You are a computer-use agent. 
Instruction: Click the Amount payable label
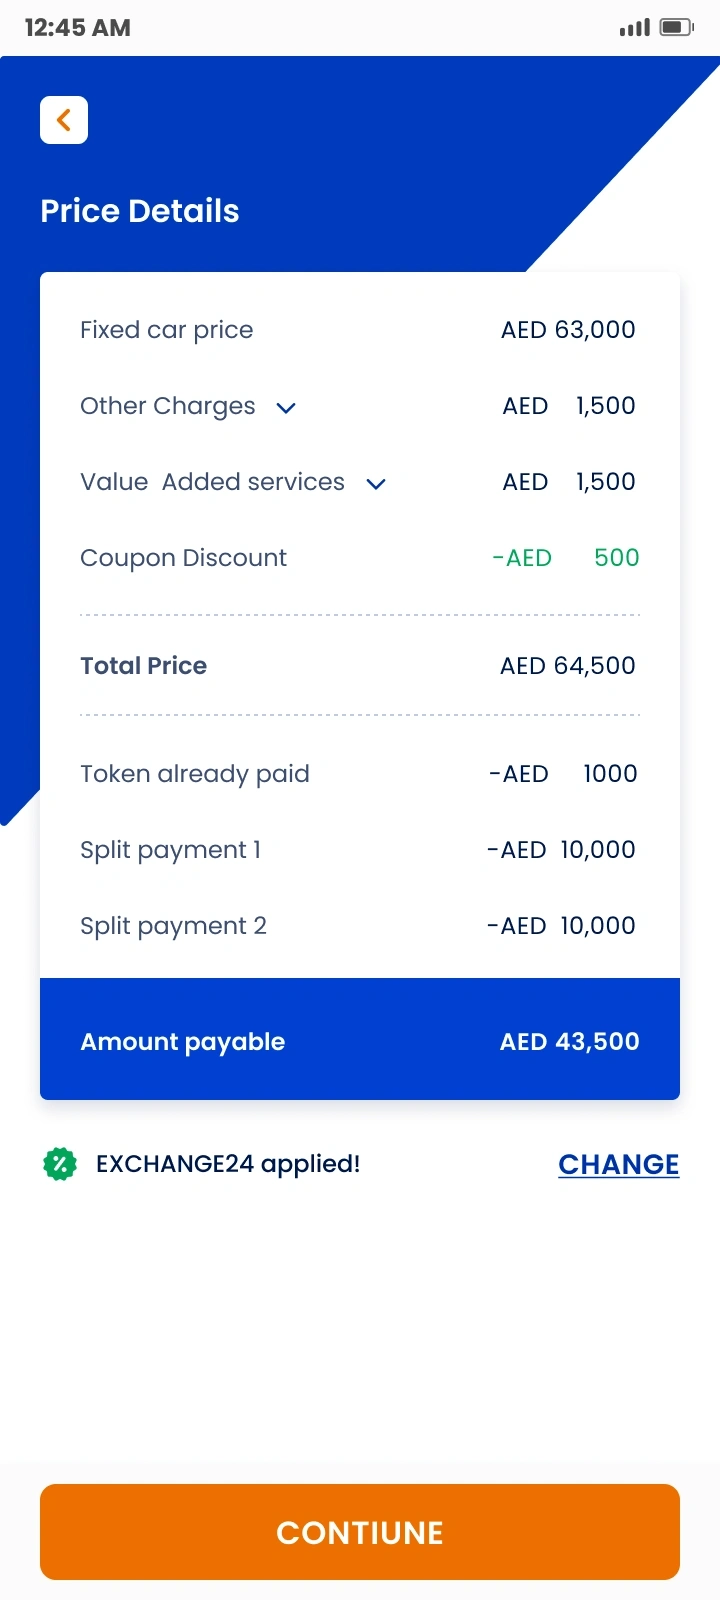pyautogui.click(x=182, y=1042)
